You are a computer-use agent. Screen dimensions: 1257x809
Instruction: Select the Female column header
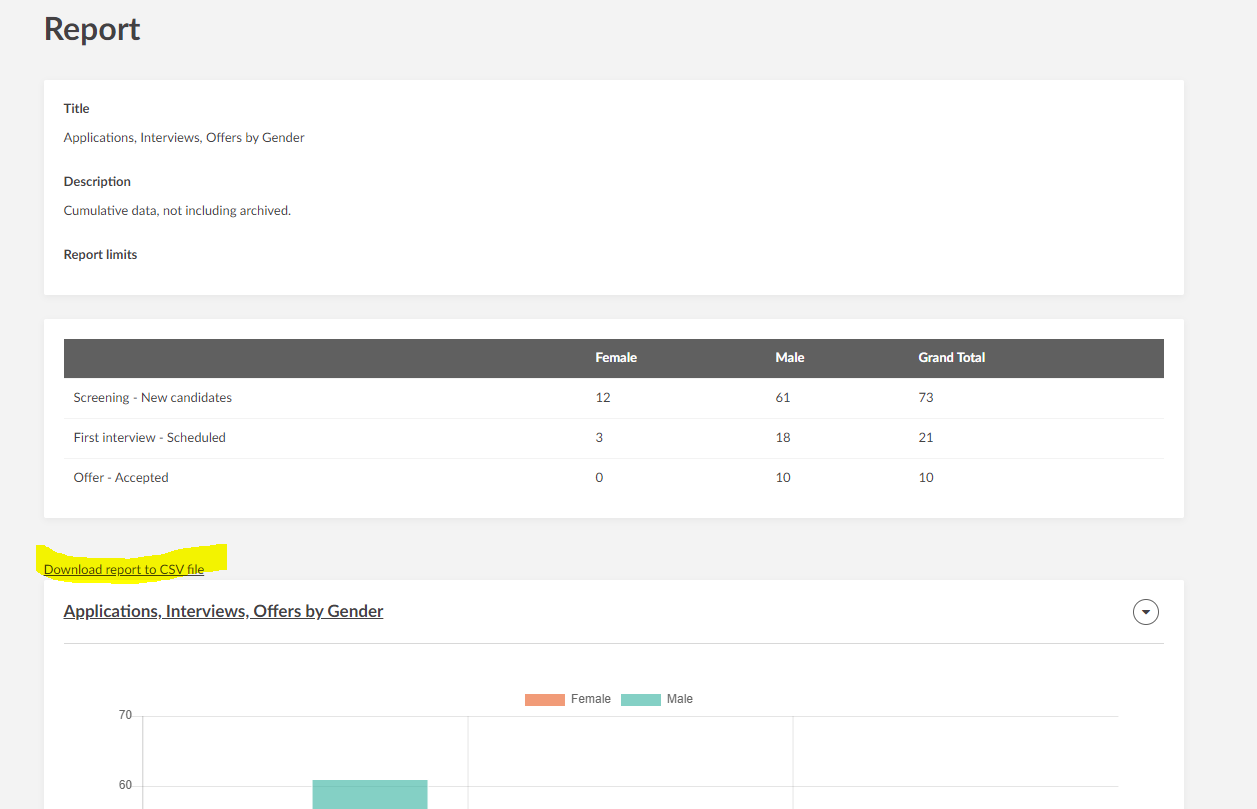616,358
